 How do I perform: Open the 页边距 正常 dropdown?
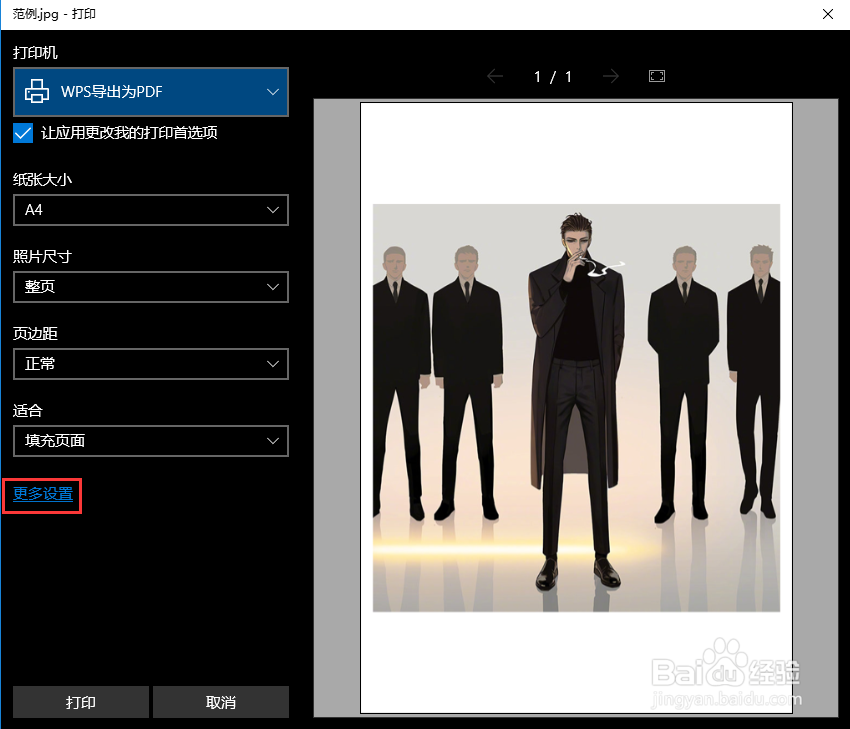(151, 364)
